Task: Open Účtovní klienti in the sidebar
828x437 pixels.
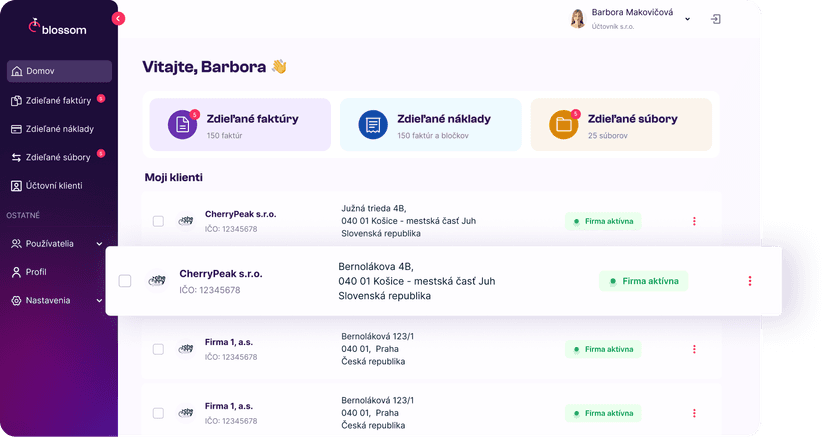Action: tap(59, 185)
